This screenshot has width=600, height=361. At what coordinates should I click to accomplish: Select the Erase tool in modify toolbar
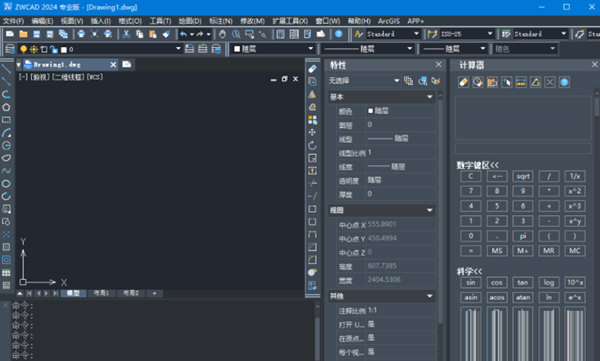coord(312,69)
